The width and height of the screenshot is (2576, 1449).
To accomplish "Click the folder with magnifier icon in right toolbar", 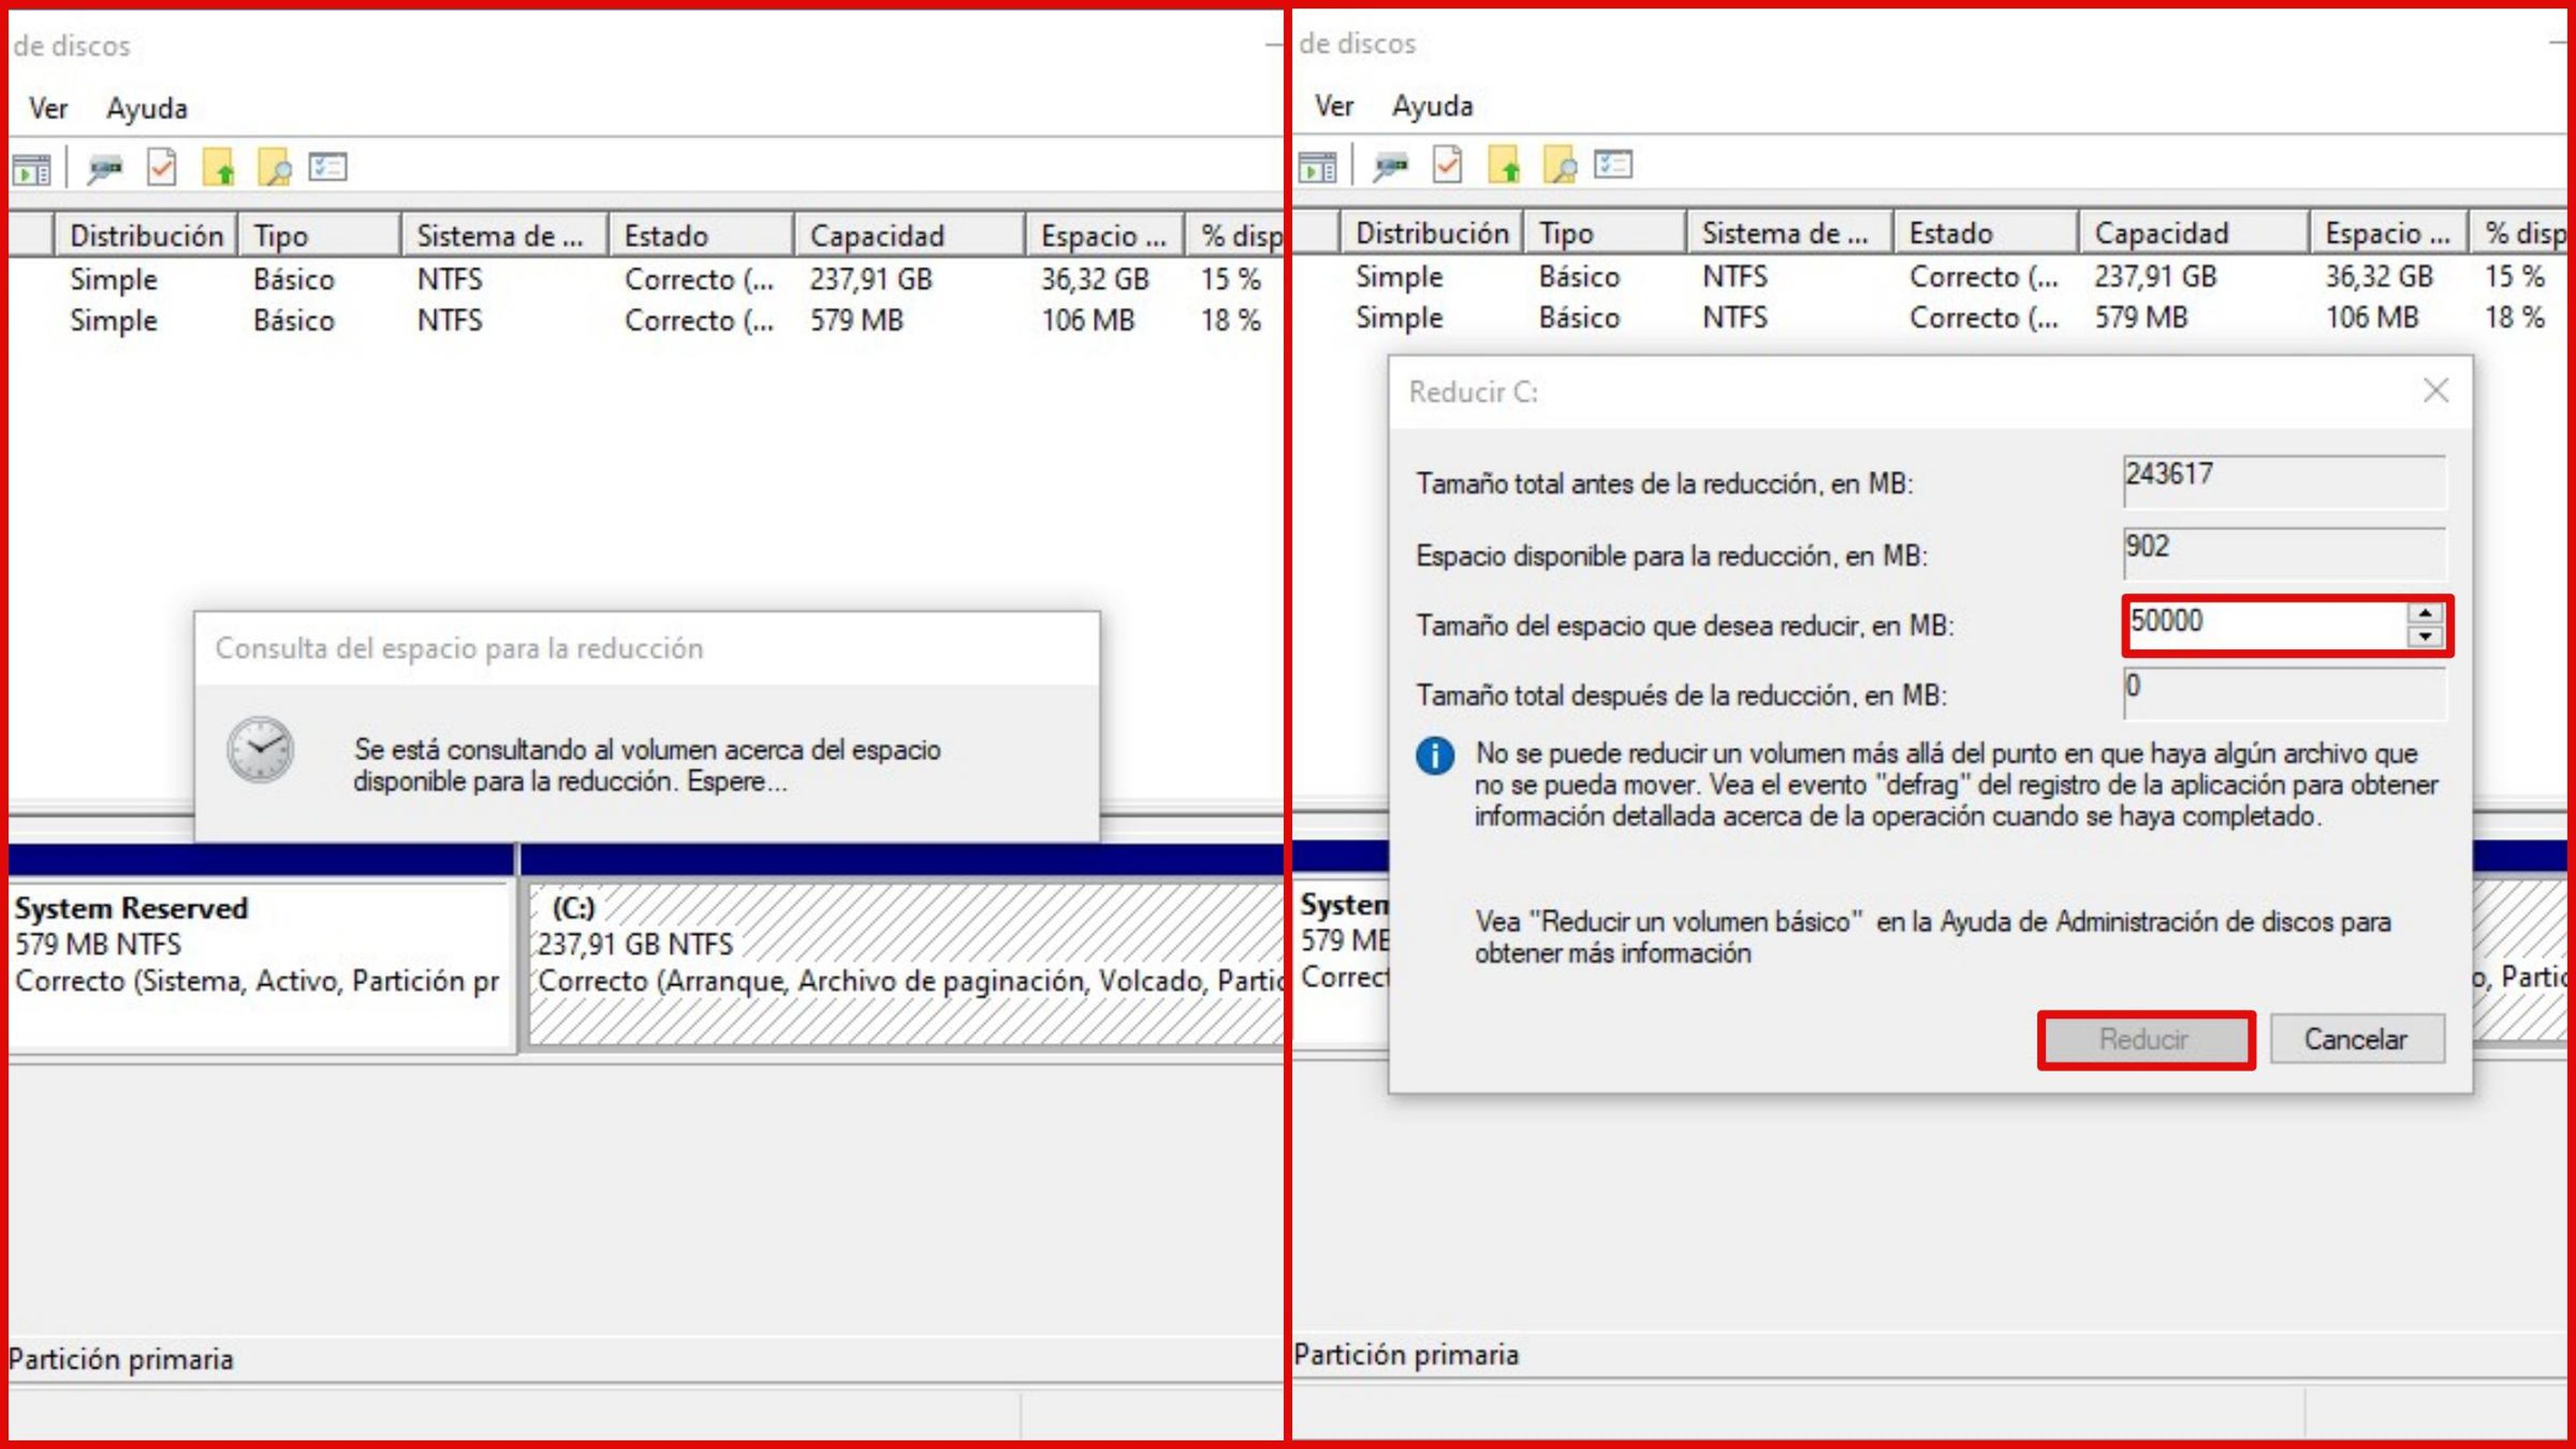I will [x=1560, y=164].
